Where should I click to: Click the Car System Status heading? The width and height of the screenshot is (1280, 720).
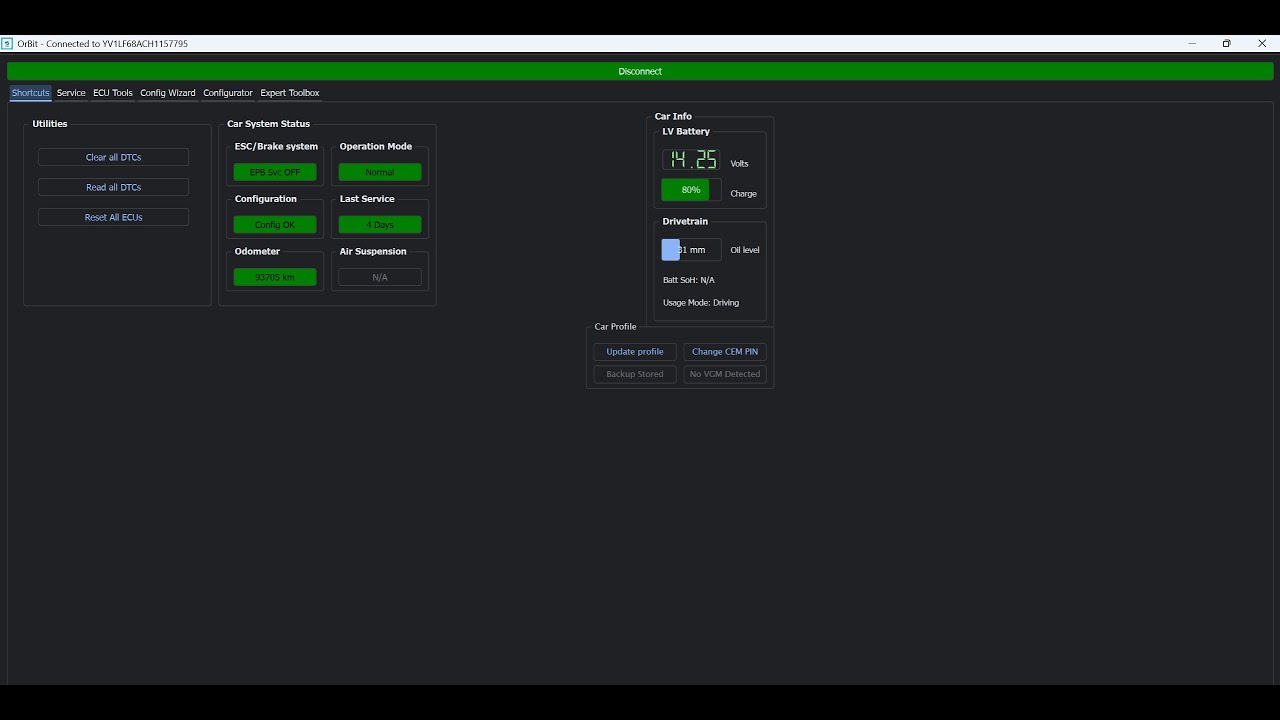[269, 124]
